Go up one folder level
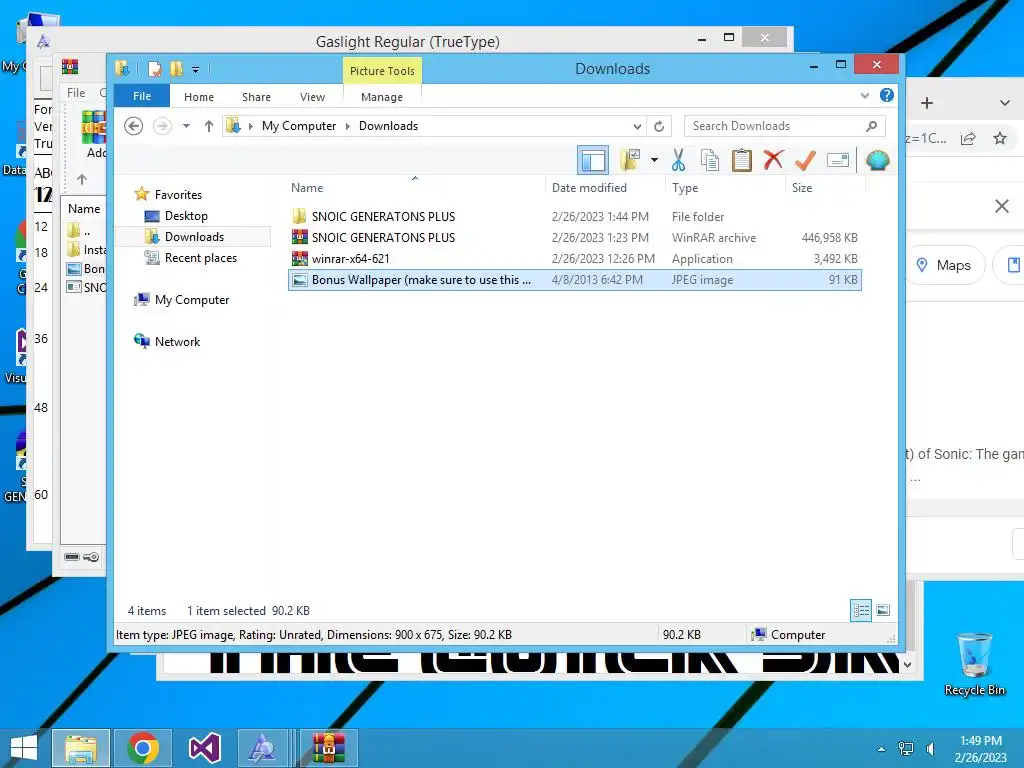This screenshot has height=768, width=1024. 208,126
